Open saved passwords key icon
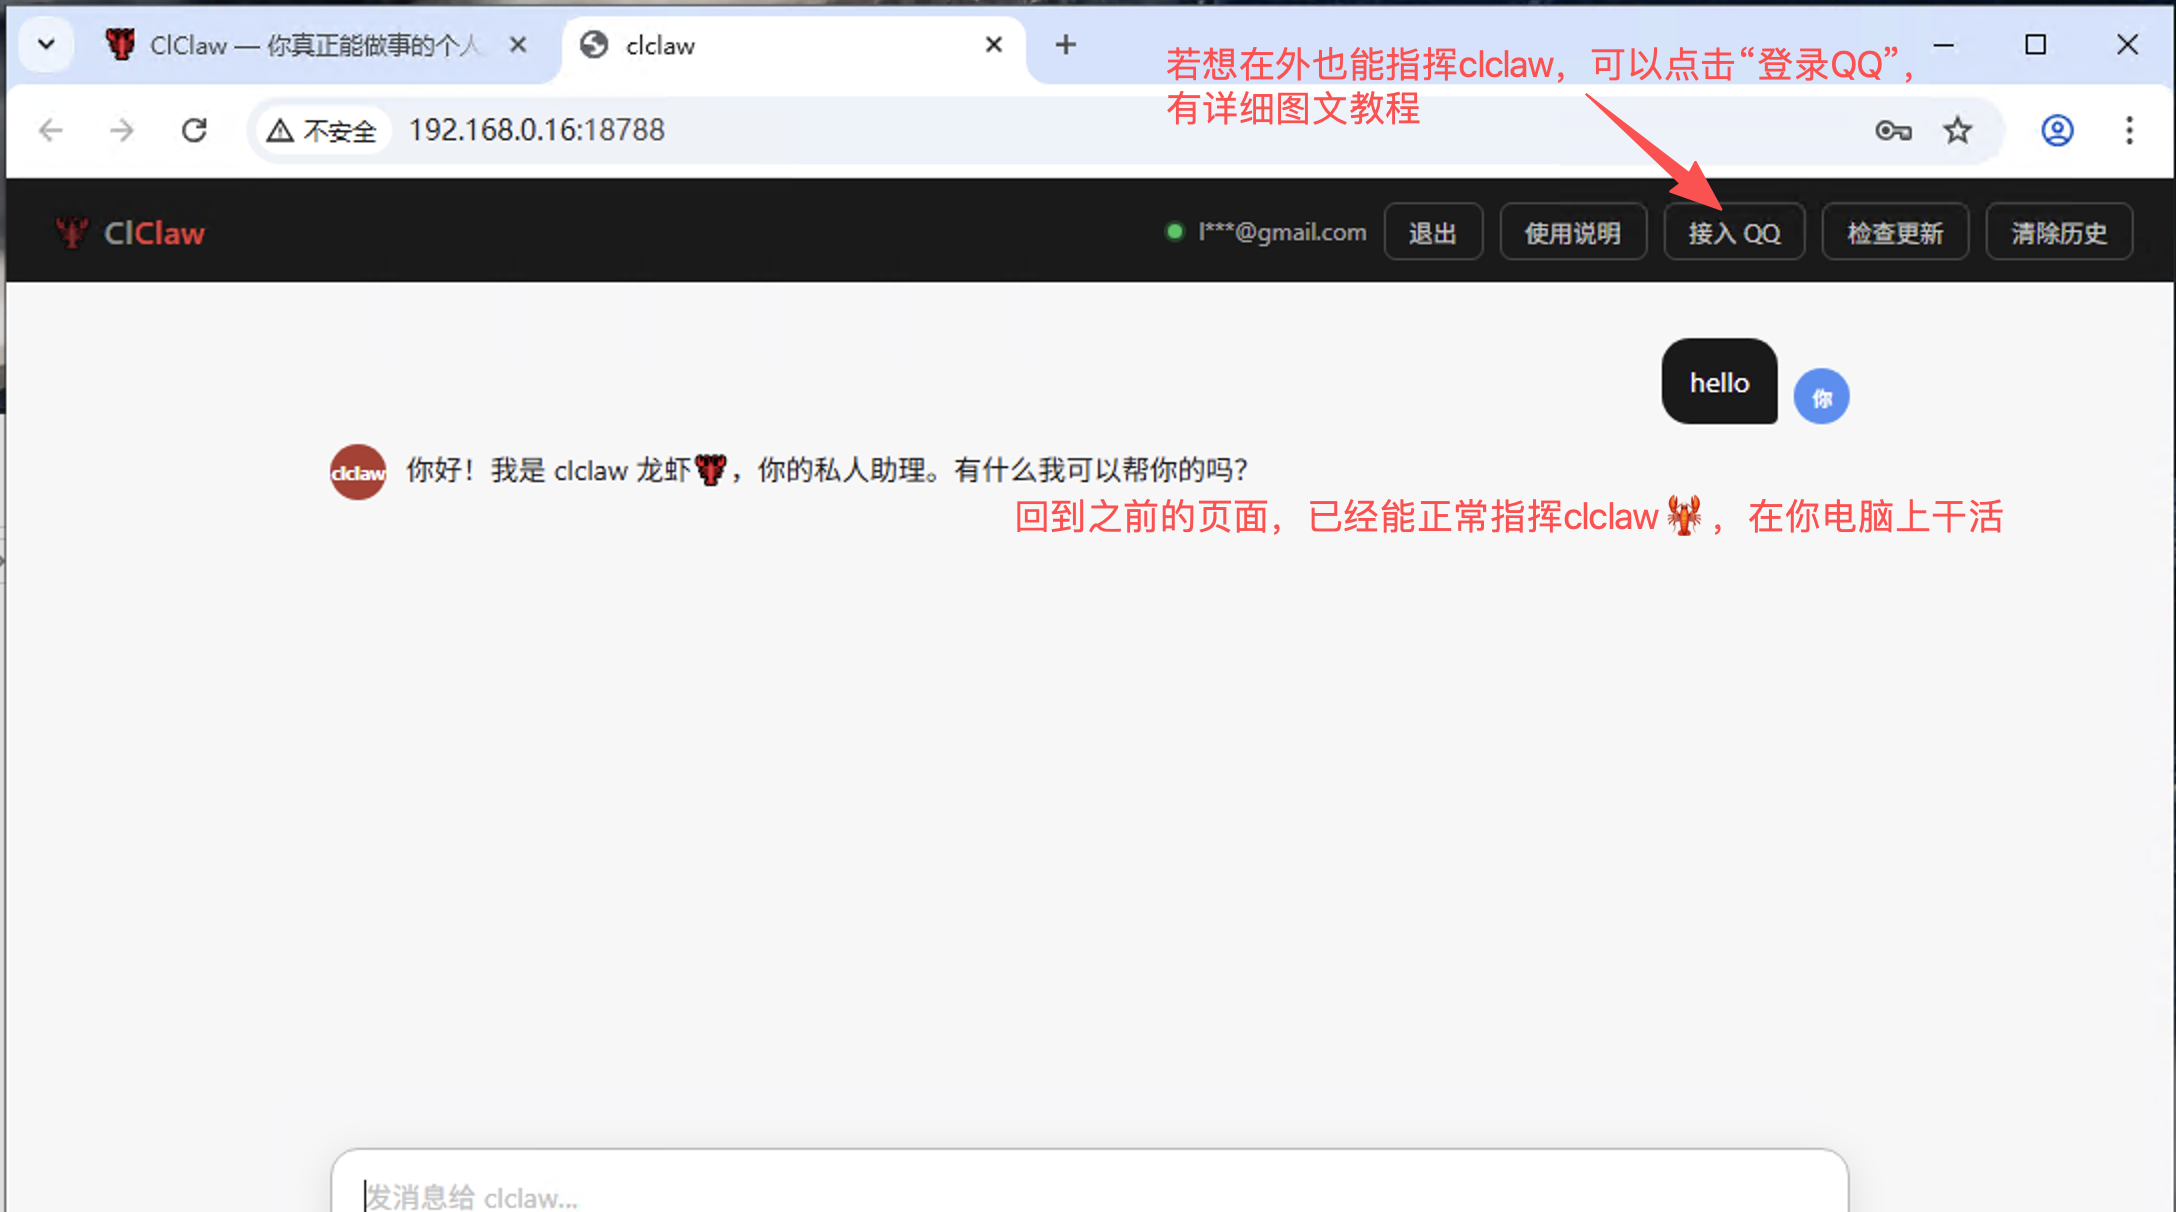The height and width of the screenshot is (1212, 2176). pyautogui.click(x=1892, y=130)
